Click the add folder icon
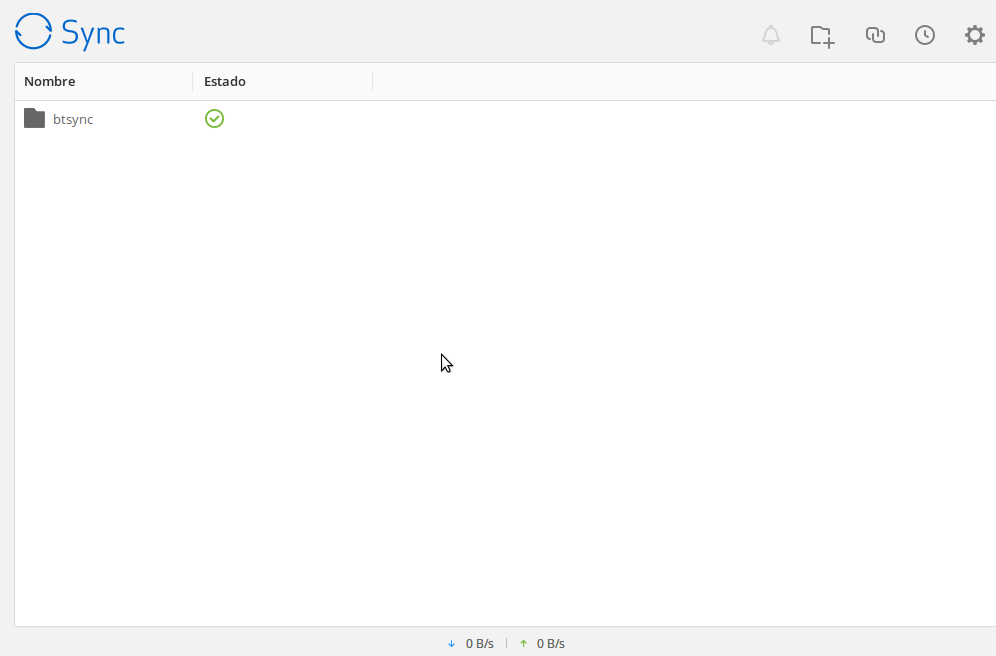 [822, 36]
